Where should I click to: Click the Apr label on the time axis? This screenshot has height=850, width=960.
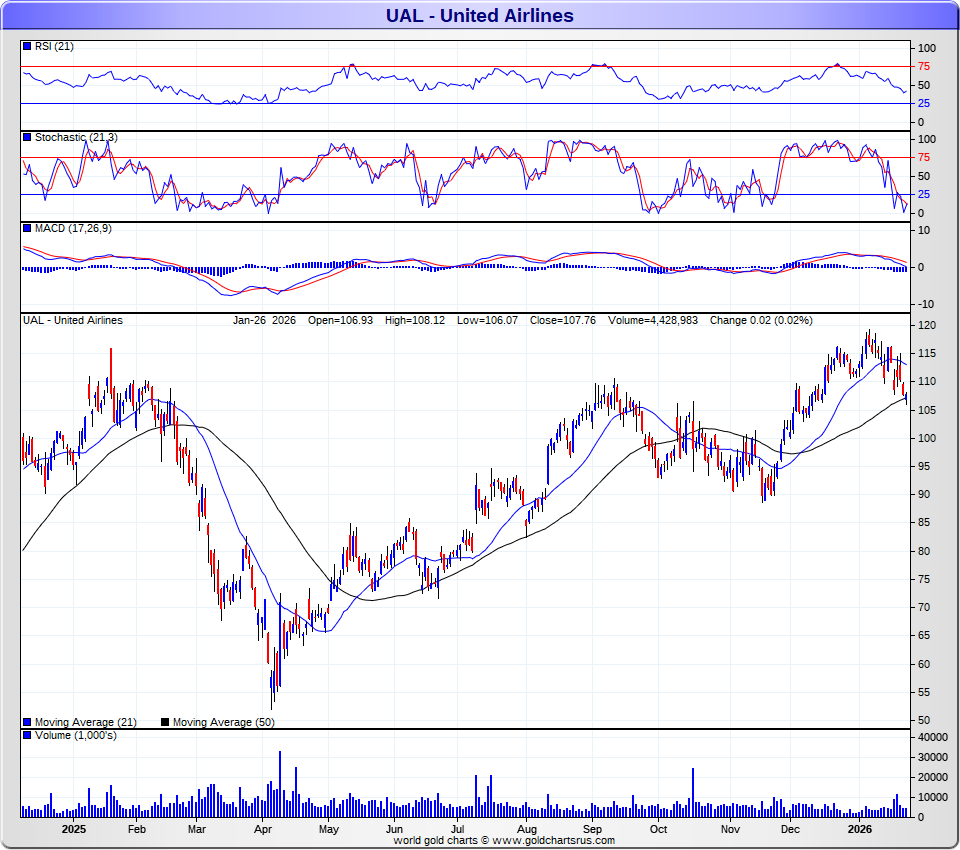point(263,829)
